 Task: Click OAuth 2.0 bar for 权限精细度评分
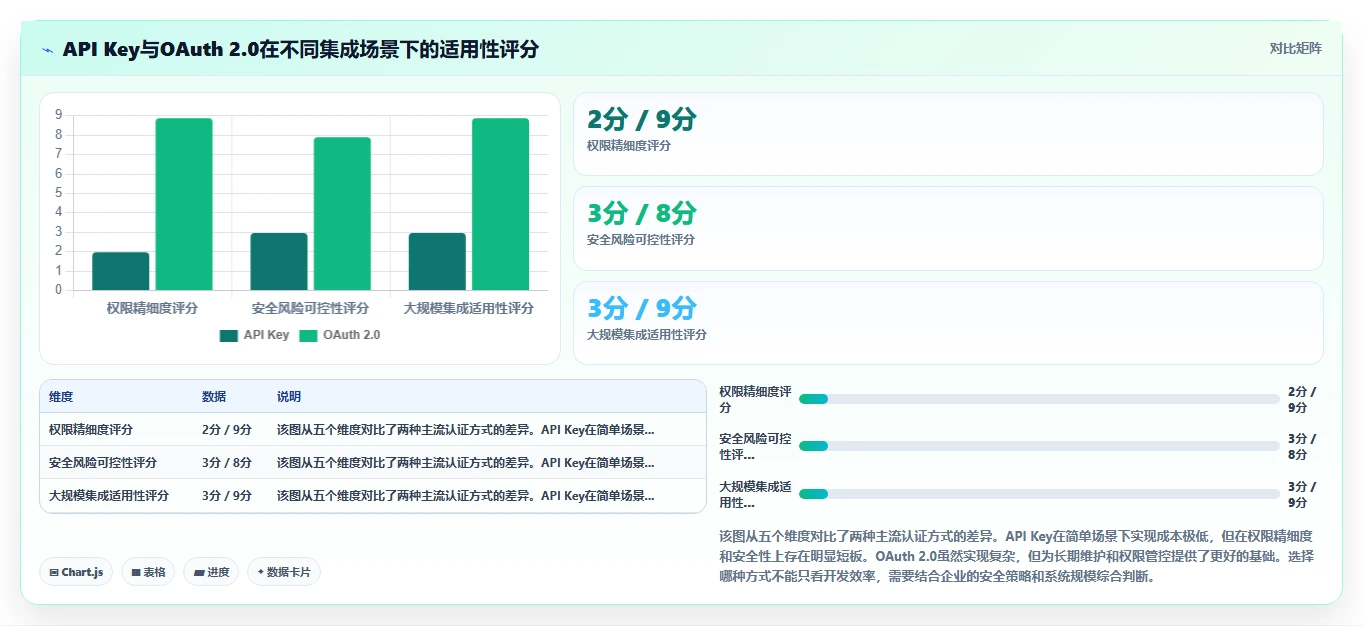coord(184,204)
